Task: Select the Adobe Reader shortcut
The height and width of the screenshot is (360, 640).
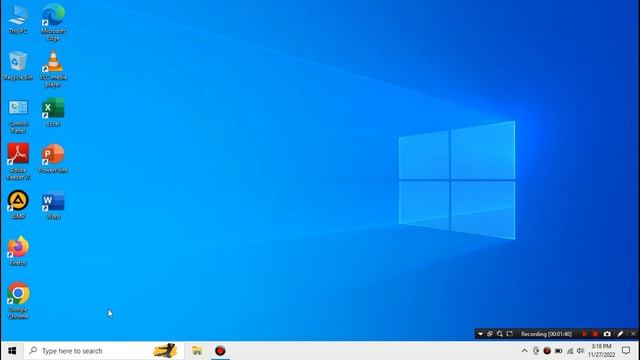Action: pos(18,162)
